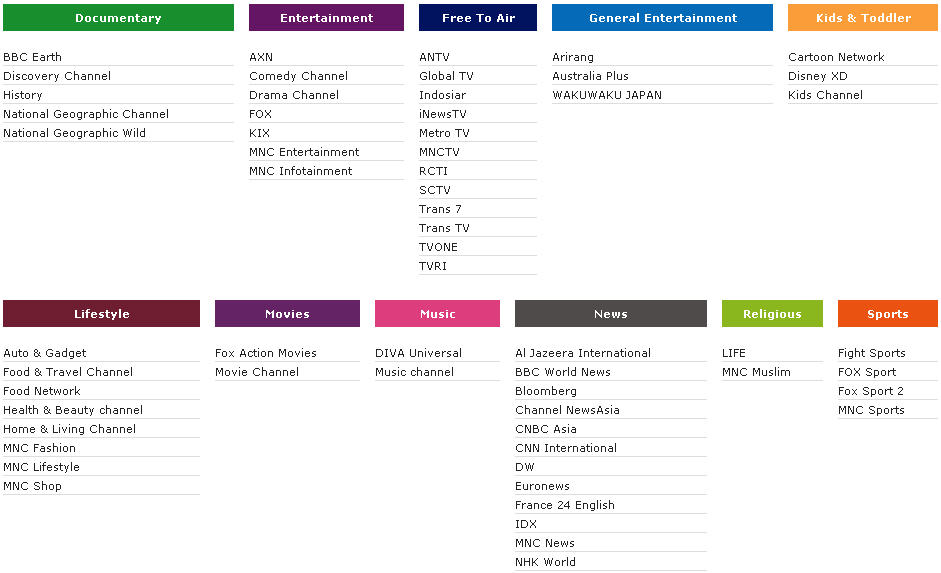Select National Geographic Wild channel

tap(74, 133)
